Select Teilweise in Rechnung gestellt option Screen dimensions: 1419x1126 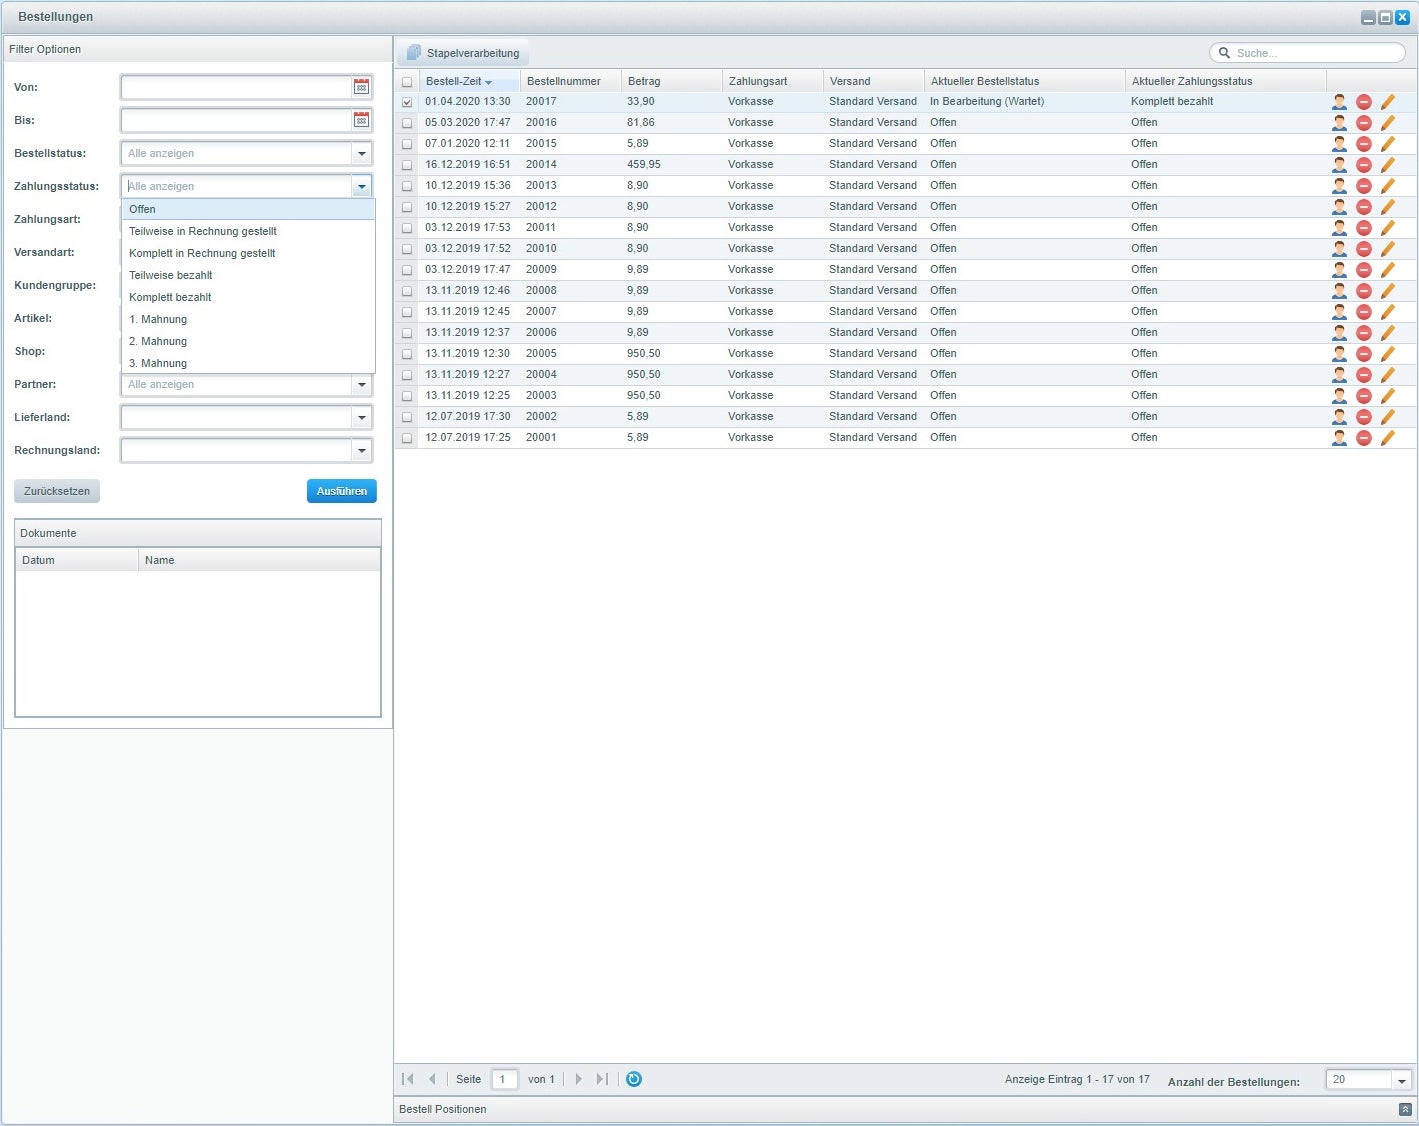tap(248, 231)
